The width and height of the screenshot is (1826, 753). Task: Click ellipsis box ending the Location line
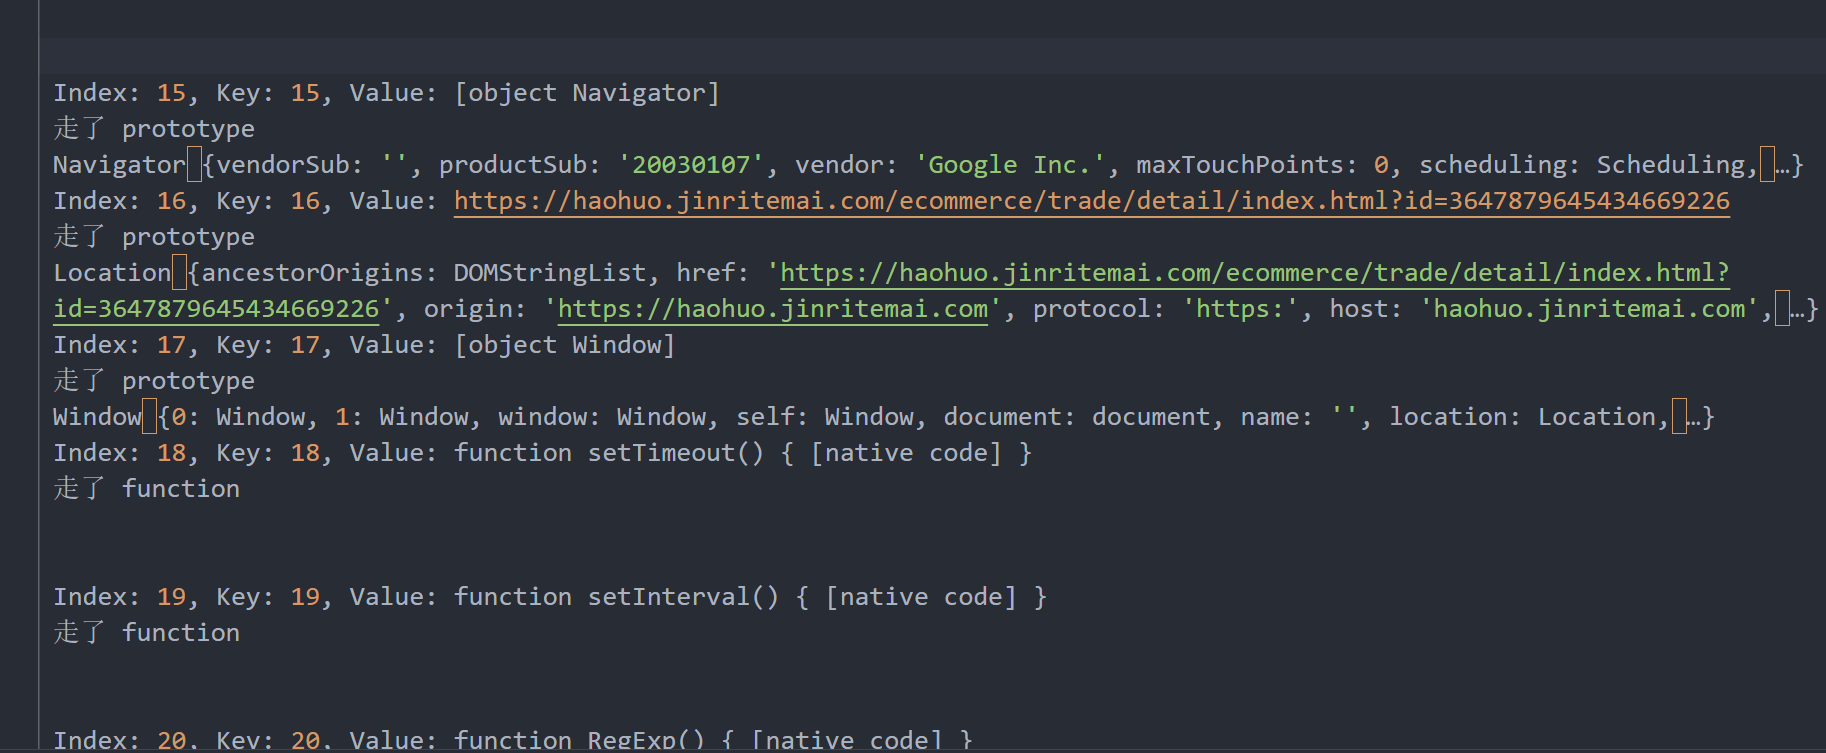(x=1782, y=309)
